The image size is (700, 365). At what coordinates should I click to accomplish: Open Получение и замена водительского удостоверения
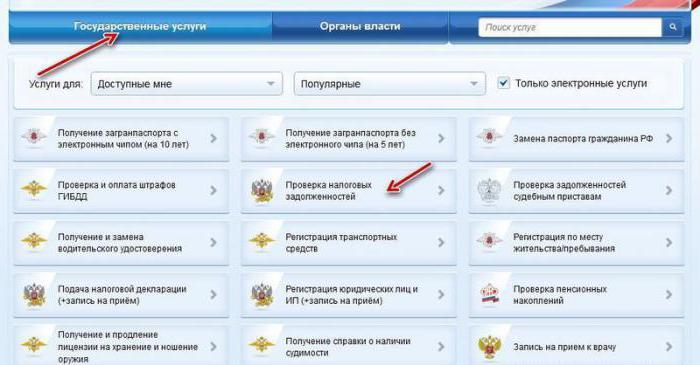tap(120, 243)
